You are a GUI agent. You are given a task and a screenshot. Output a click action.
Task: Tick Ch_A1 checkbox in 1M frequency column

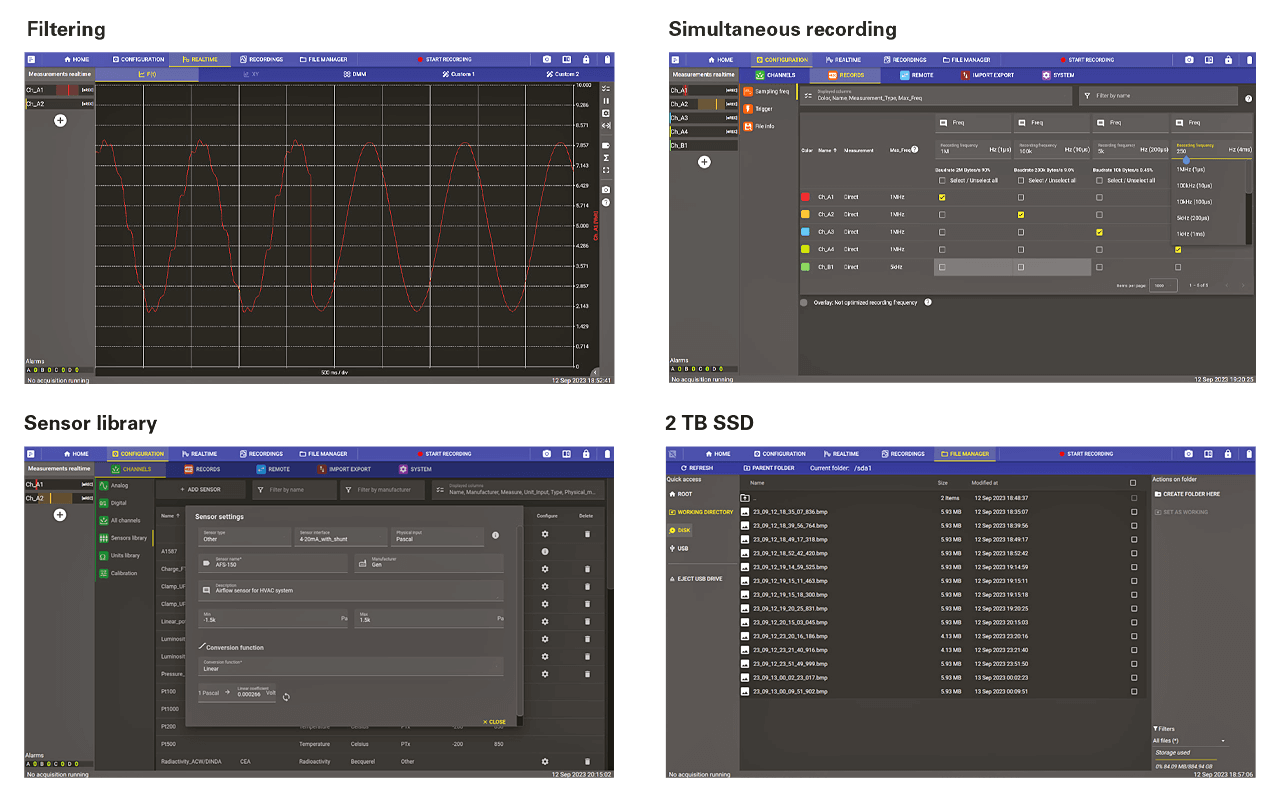[x=942, y=198]
